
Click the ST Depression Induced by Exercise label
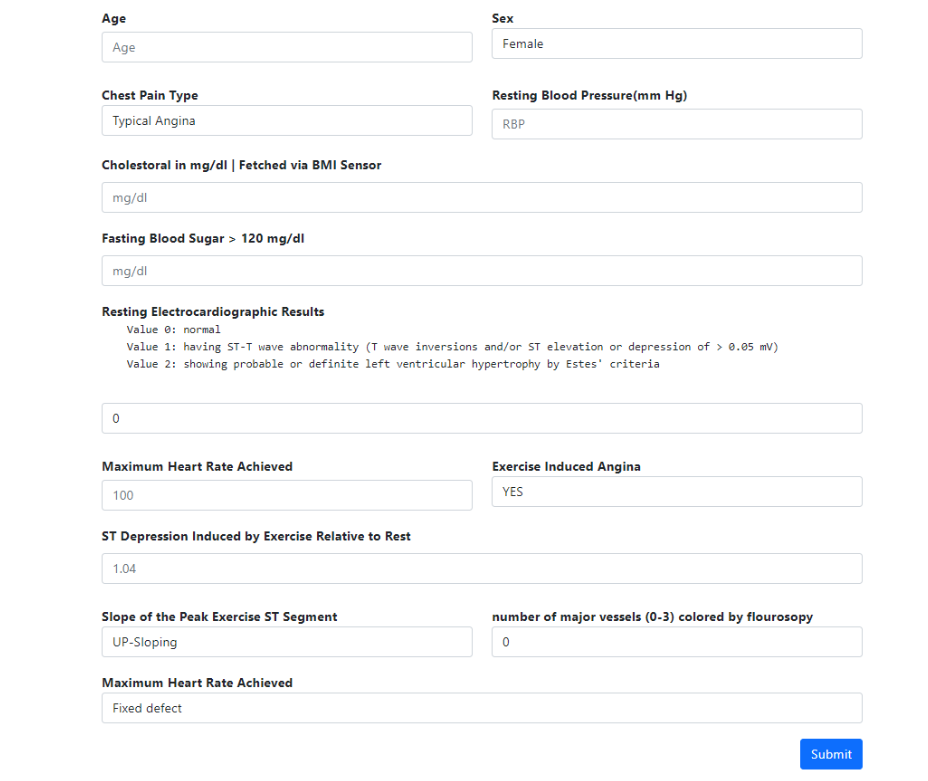(256, 536)
